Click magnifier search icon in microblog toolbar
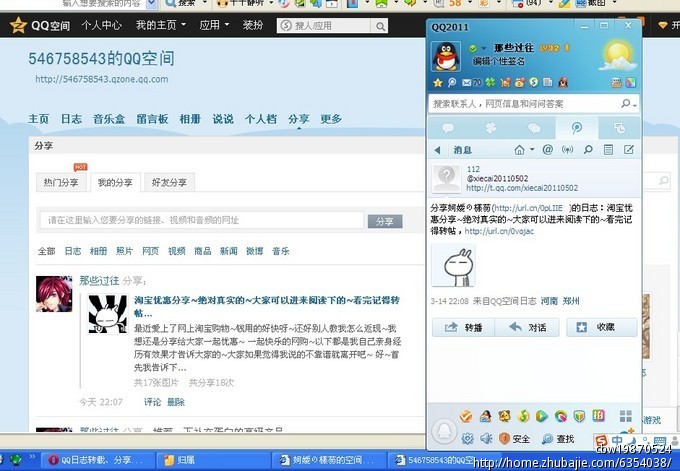680x471 pixels. (588, 150)
